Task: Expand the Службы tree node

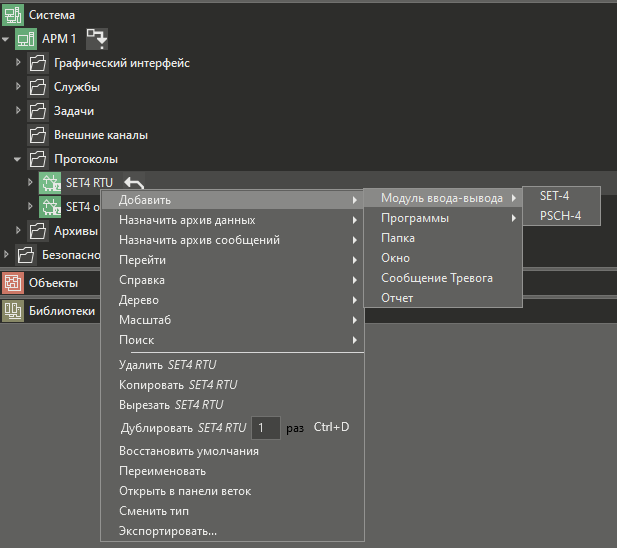Action: pos(18,87)
